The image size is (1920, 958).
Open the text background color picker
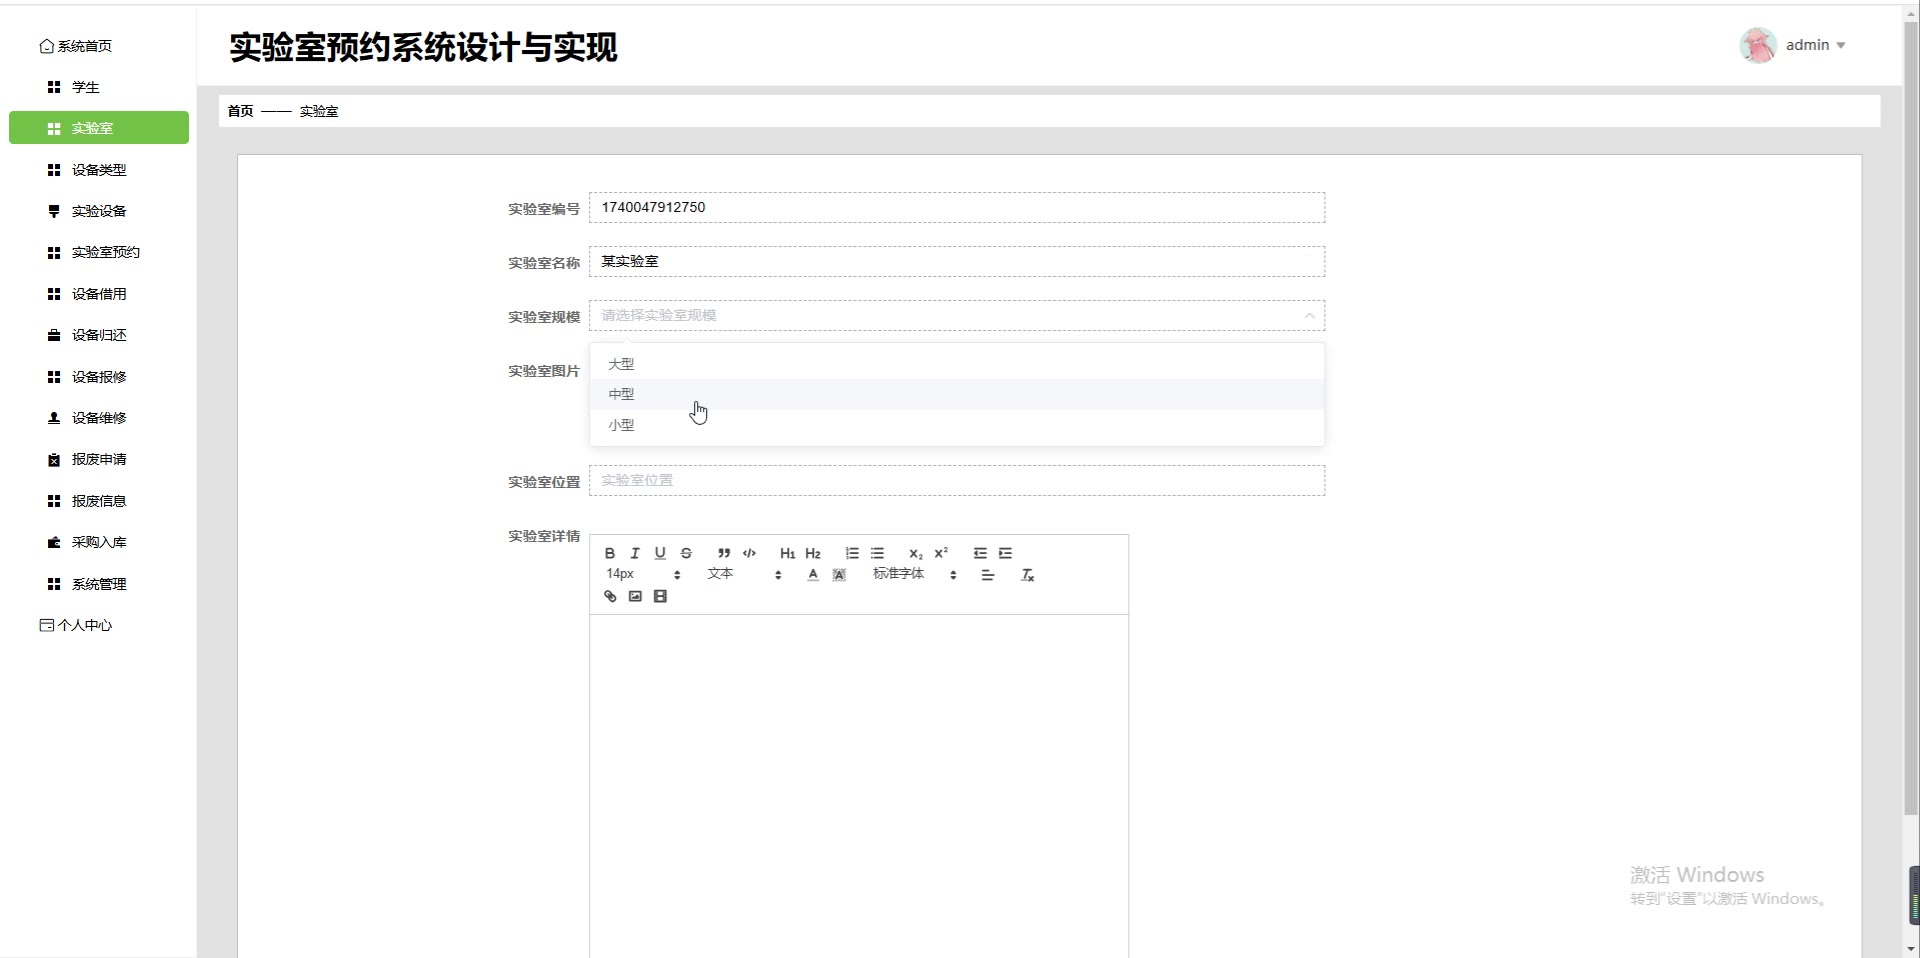point(839,575)
